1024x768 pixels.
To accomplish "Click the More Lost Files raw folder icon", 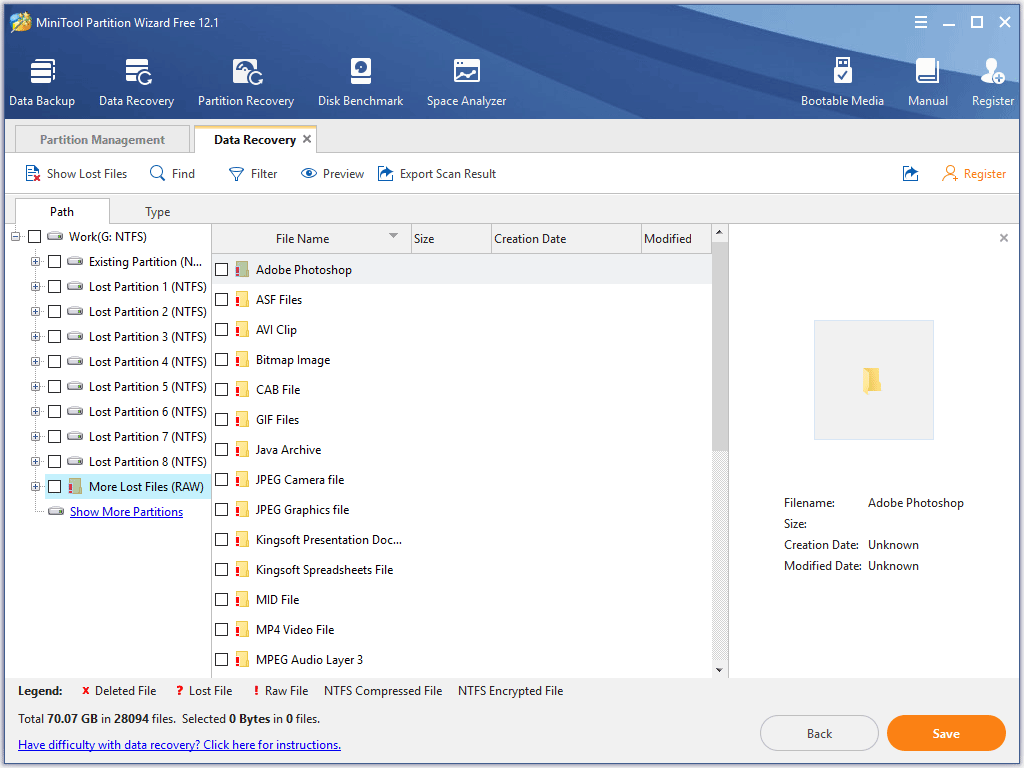I will [75, 486].
